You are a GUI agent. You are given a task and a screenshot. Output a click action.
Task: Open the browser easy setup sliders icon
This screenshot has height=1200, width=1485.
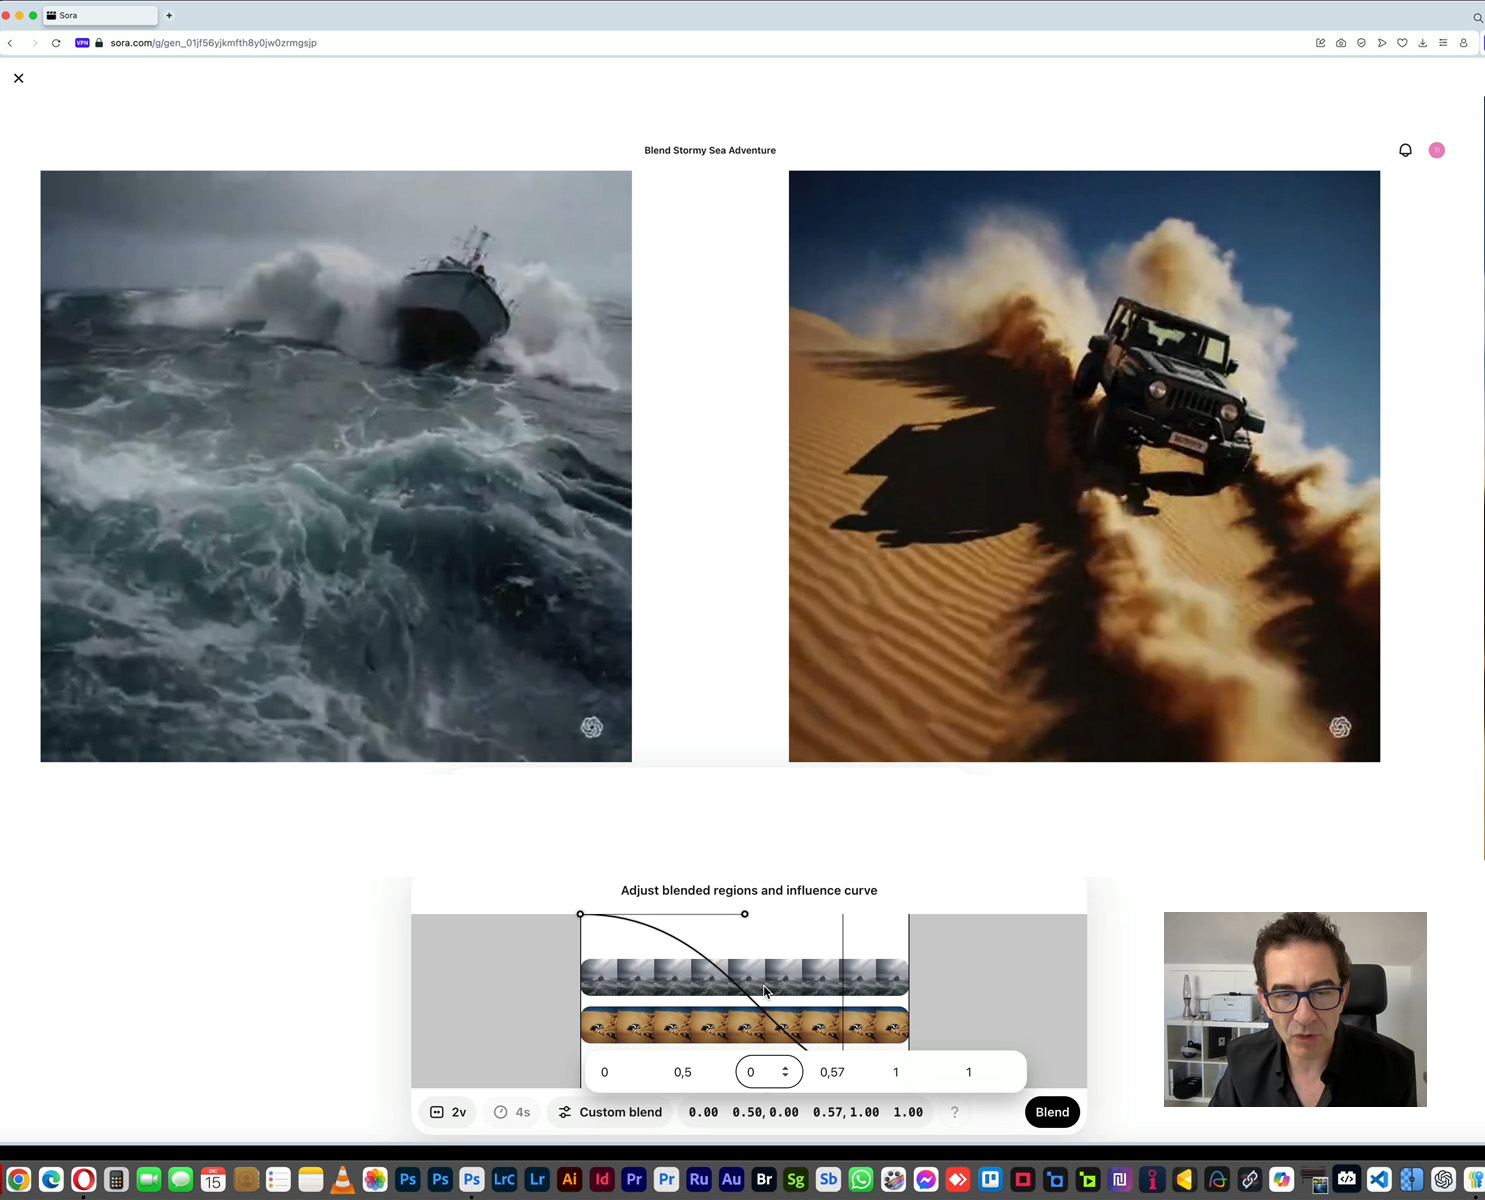(1443, 43)
